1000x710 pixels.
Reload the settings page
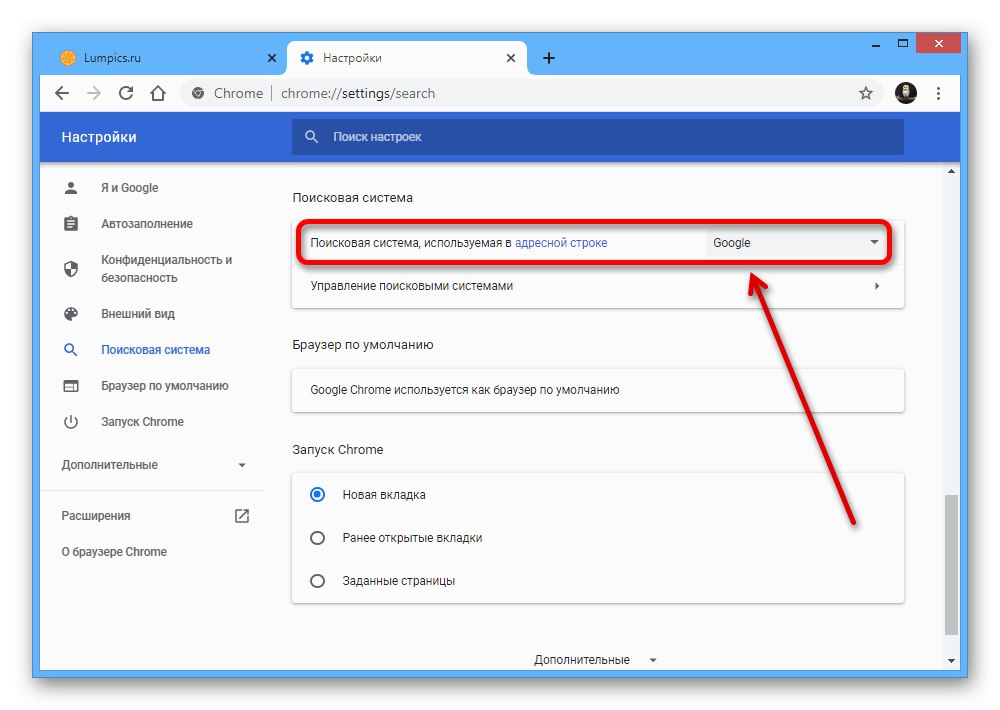point(126,93)
